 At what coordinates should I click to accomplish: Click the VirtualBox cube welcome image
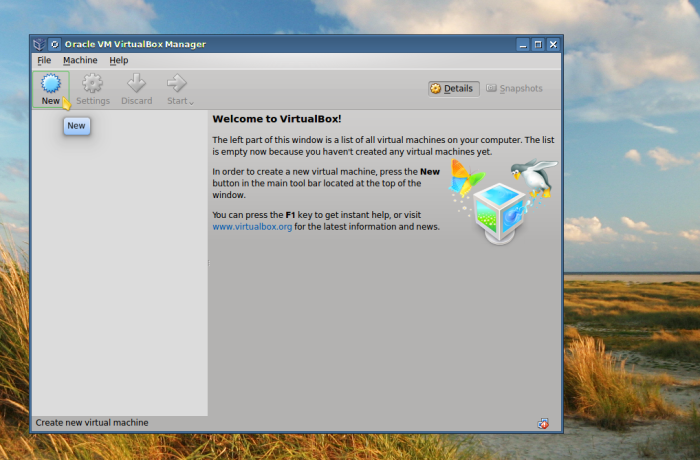(503, 201)
